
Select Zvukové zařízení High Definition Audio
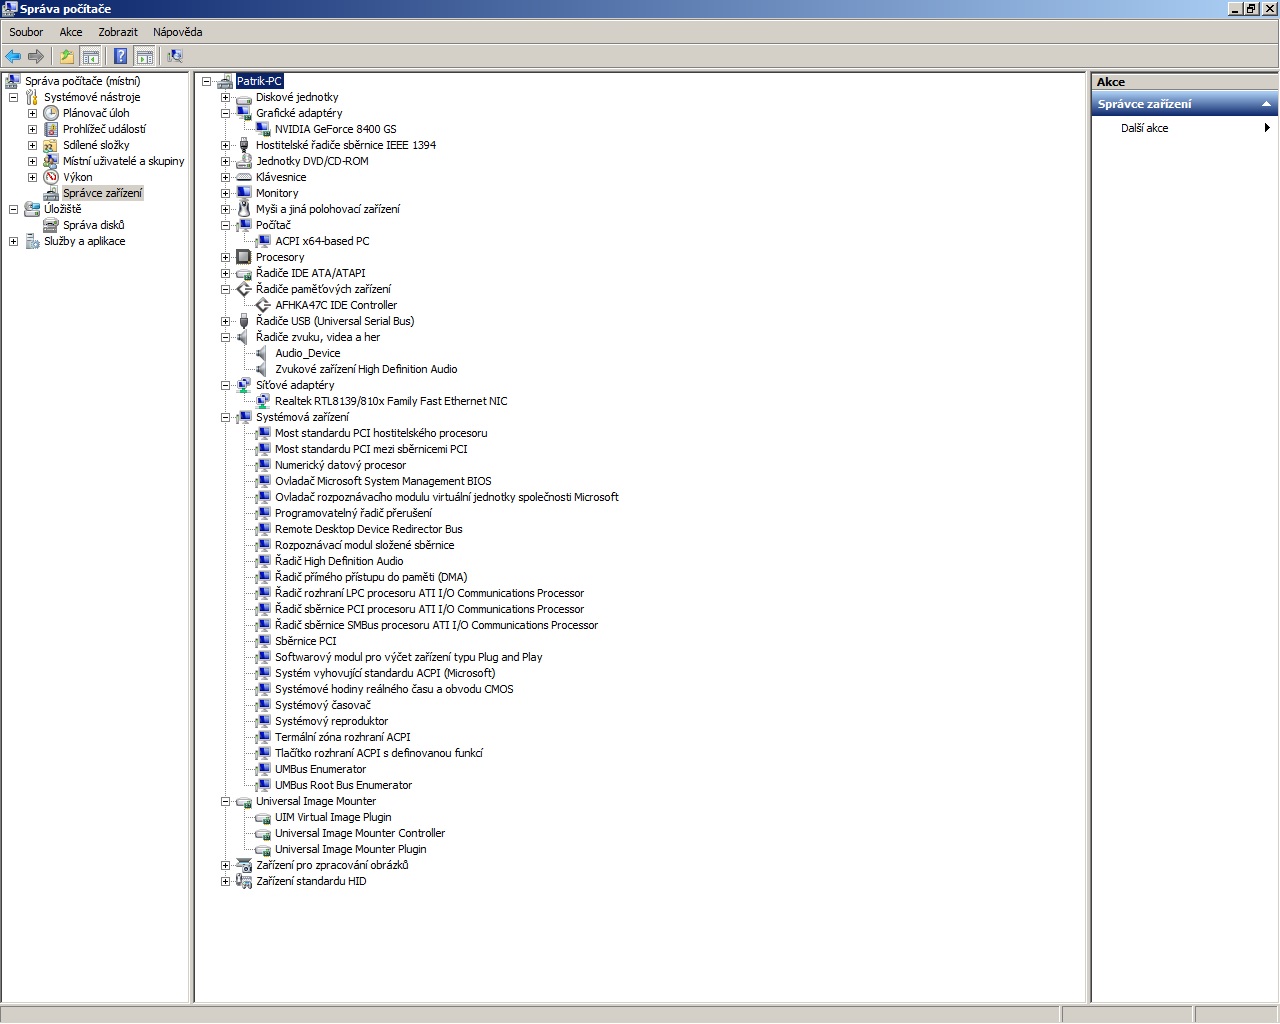pos(366,369)
